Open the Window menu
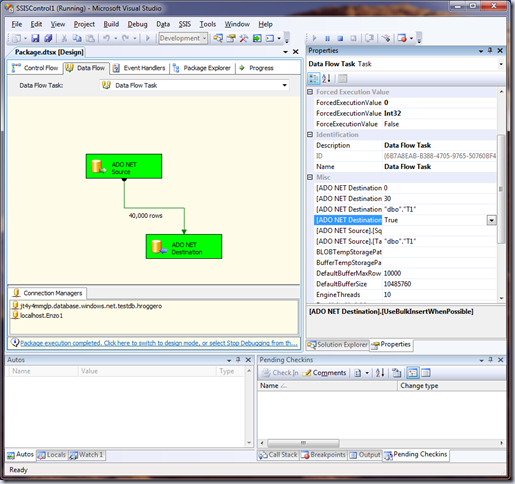This screenshot has height=484, width=515. click(x=237, y=24)
